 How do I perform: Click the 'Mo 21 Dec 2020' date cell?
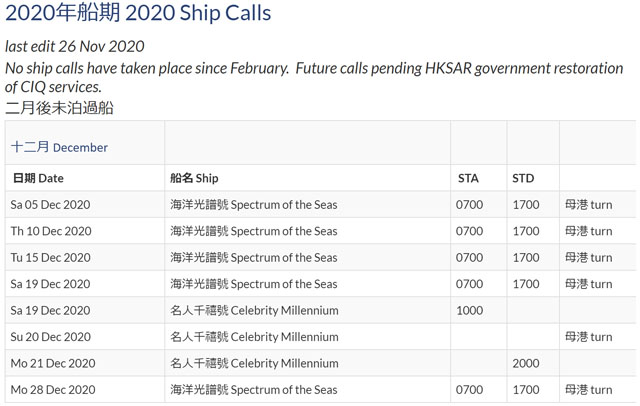point(53,363)
